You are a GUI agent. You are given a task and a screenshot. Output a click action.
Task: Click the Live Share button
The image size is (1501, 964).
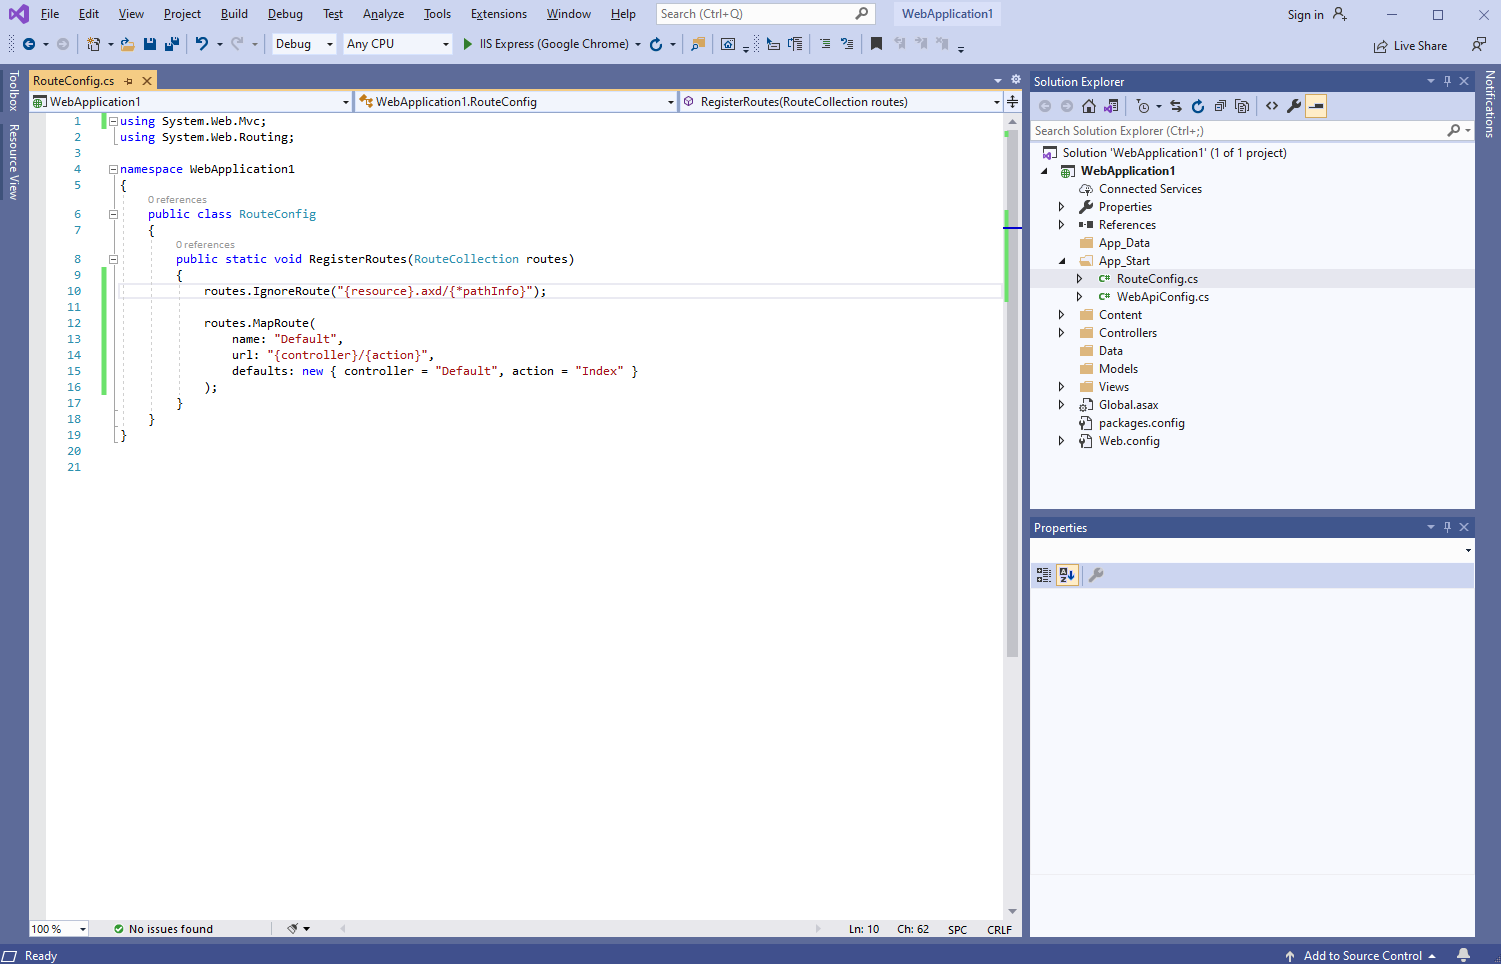point(1410,46)
